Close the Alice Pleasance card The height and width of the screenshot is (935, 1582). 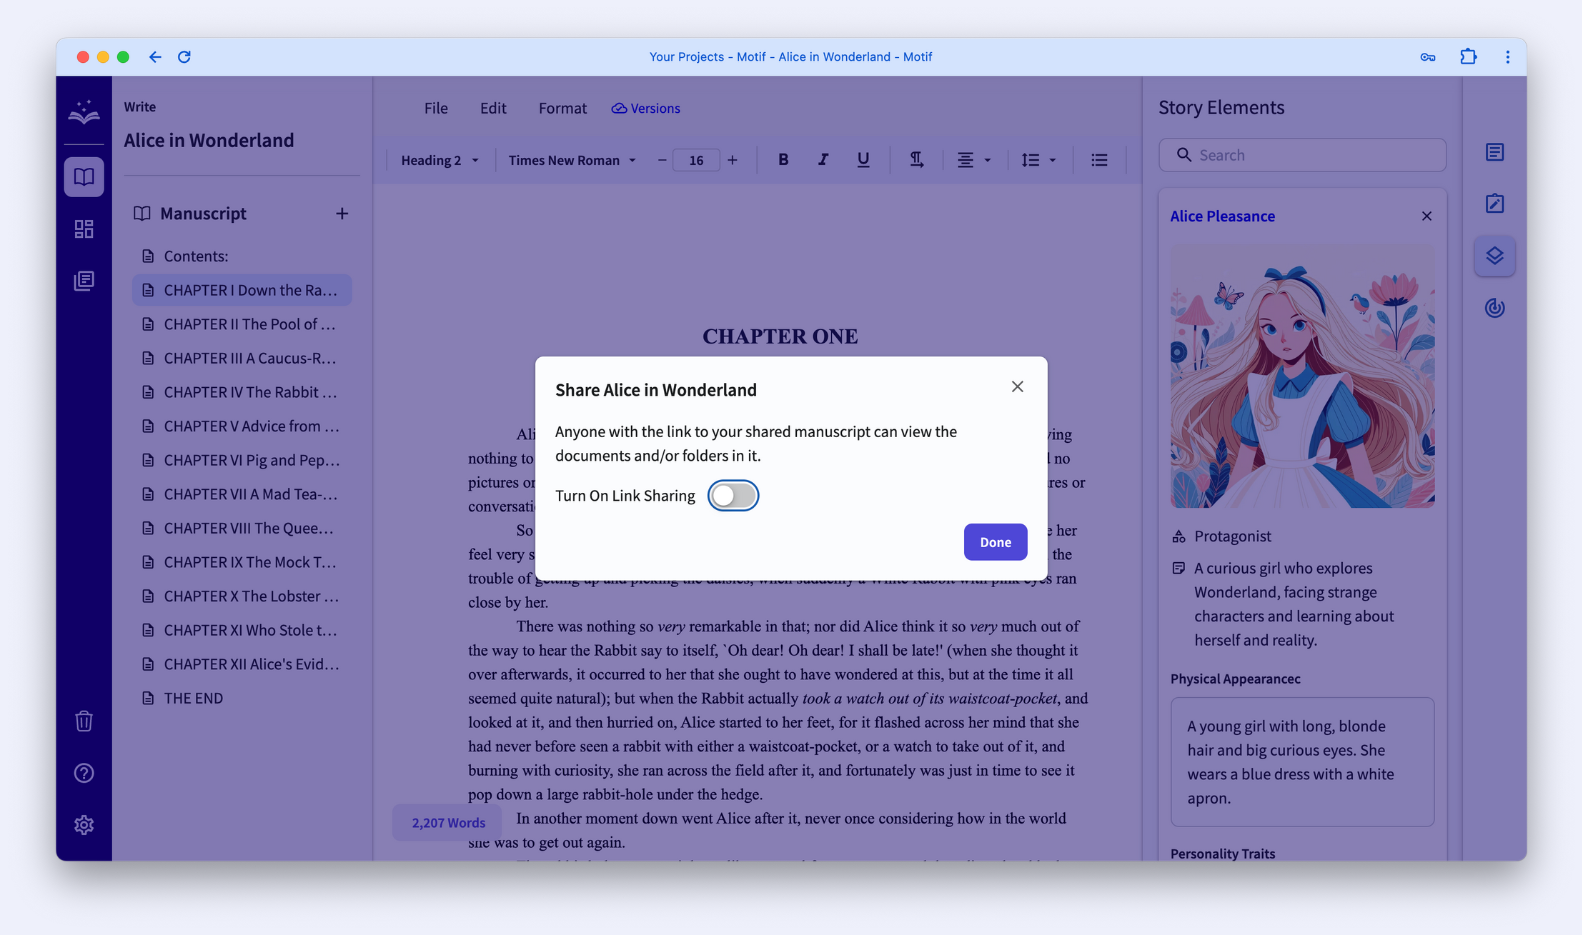1427,216
